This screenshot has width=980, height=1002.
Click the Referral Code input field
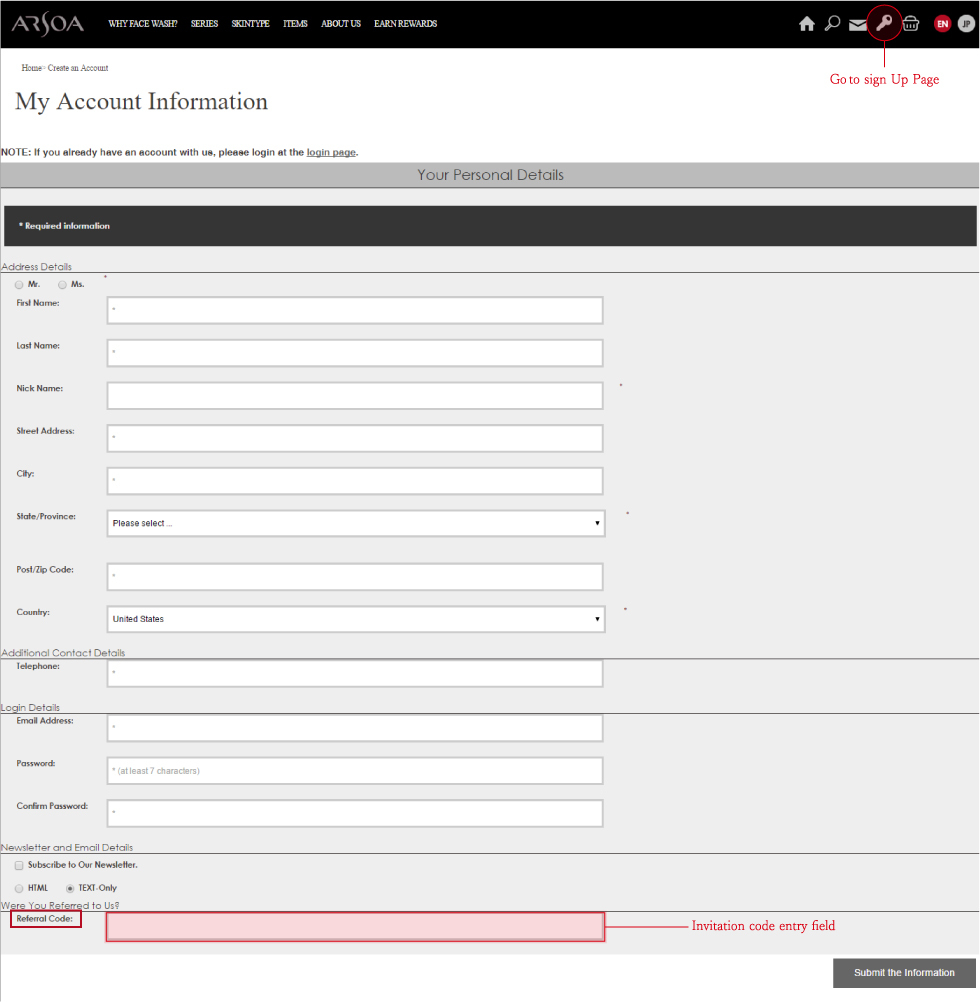coord(355,927)
